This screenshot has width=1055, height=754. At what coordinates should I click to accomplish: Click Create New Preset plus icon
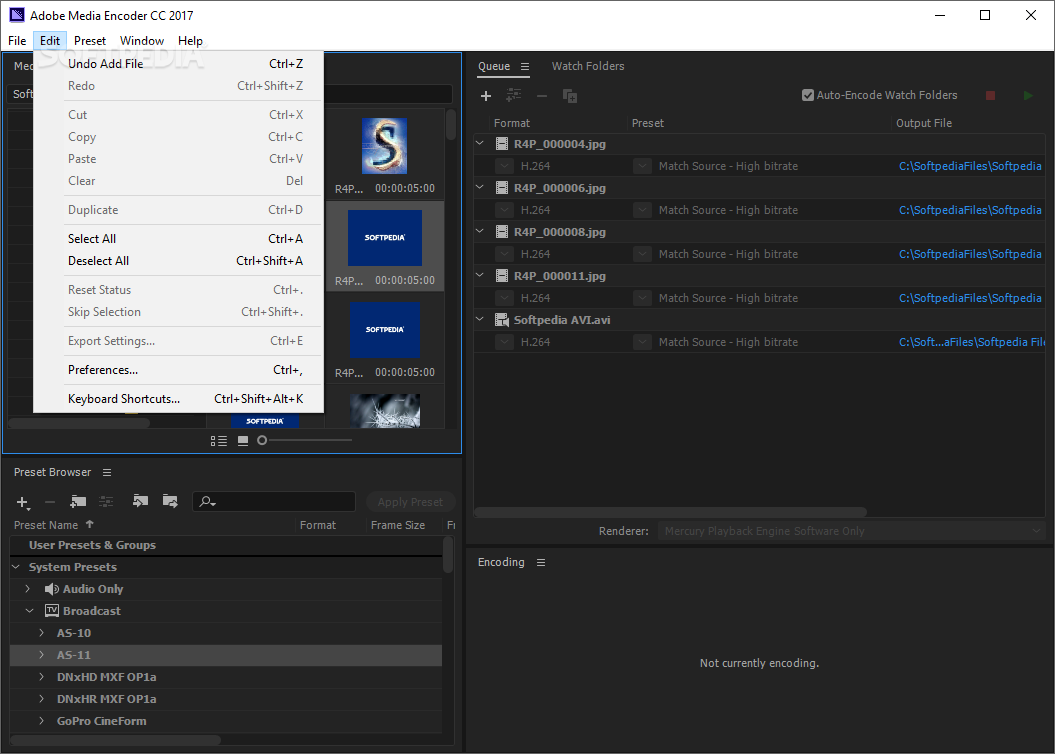tap(22, 502)
